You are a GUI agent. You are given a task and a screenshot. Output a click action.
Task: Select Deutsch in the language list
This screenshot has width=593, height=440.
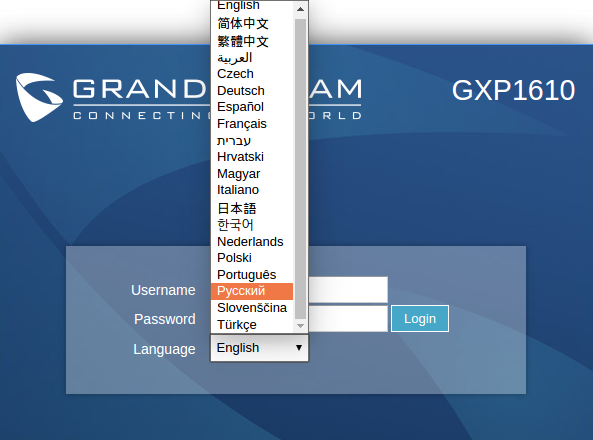click(252, 90)
